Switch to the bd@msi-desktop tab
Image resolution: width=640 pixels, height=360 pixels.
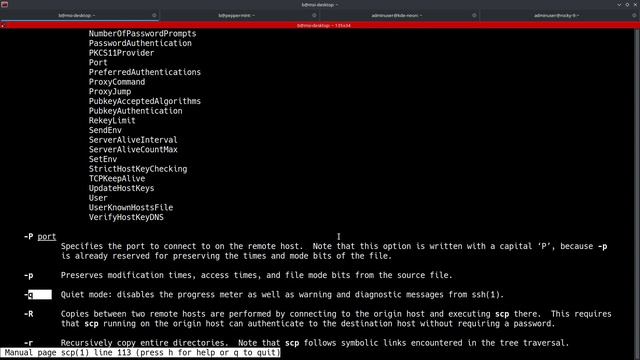tap(76, 16)
